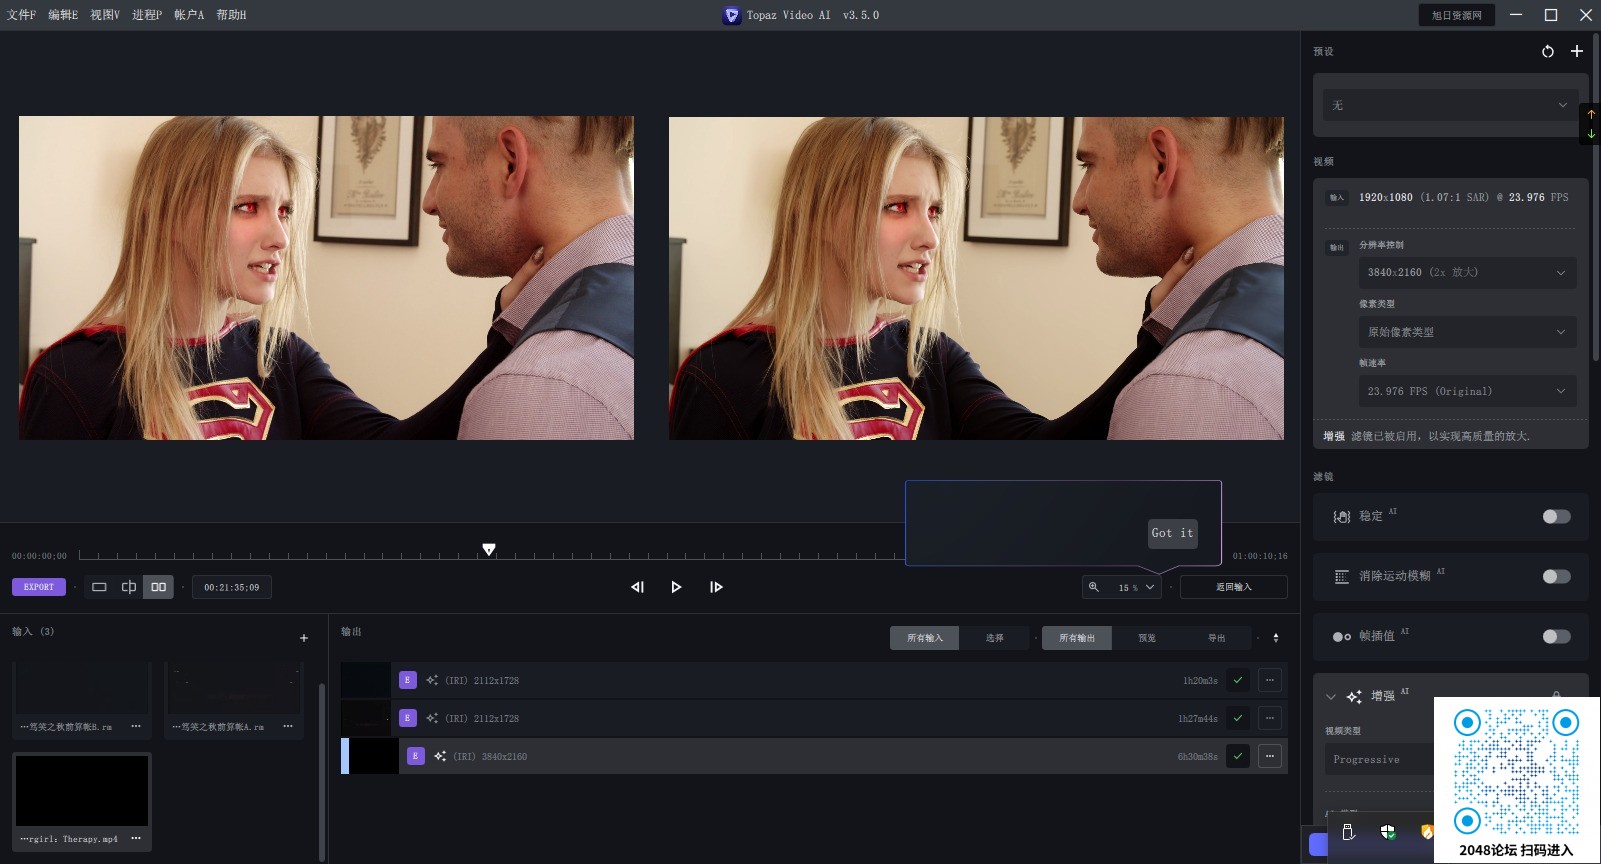The width and height of the screenshot is (1601, 864).
Task: Open options for 算帐B.rm input
Action: [x=136, y=726]
